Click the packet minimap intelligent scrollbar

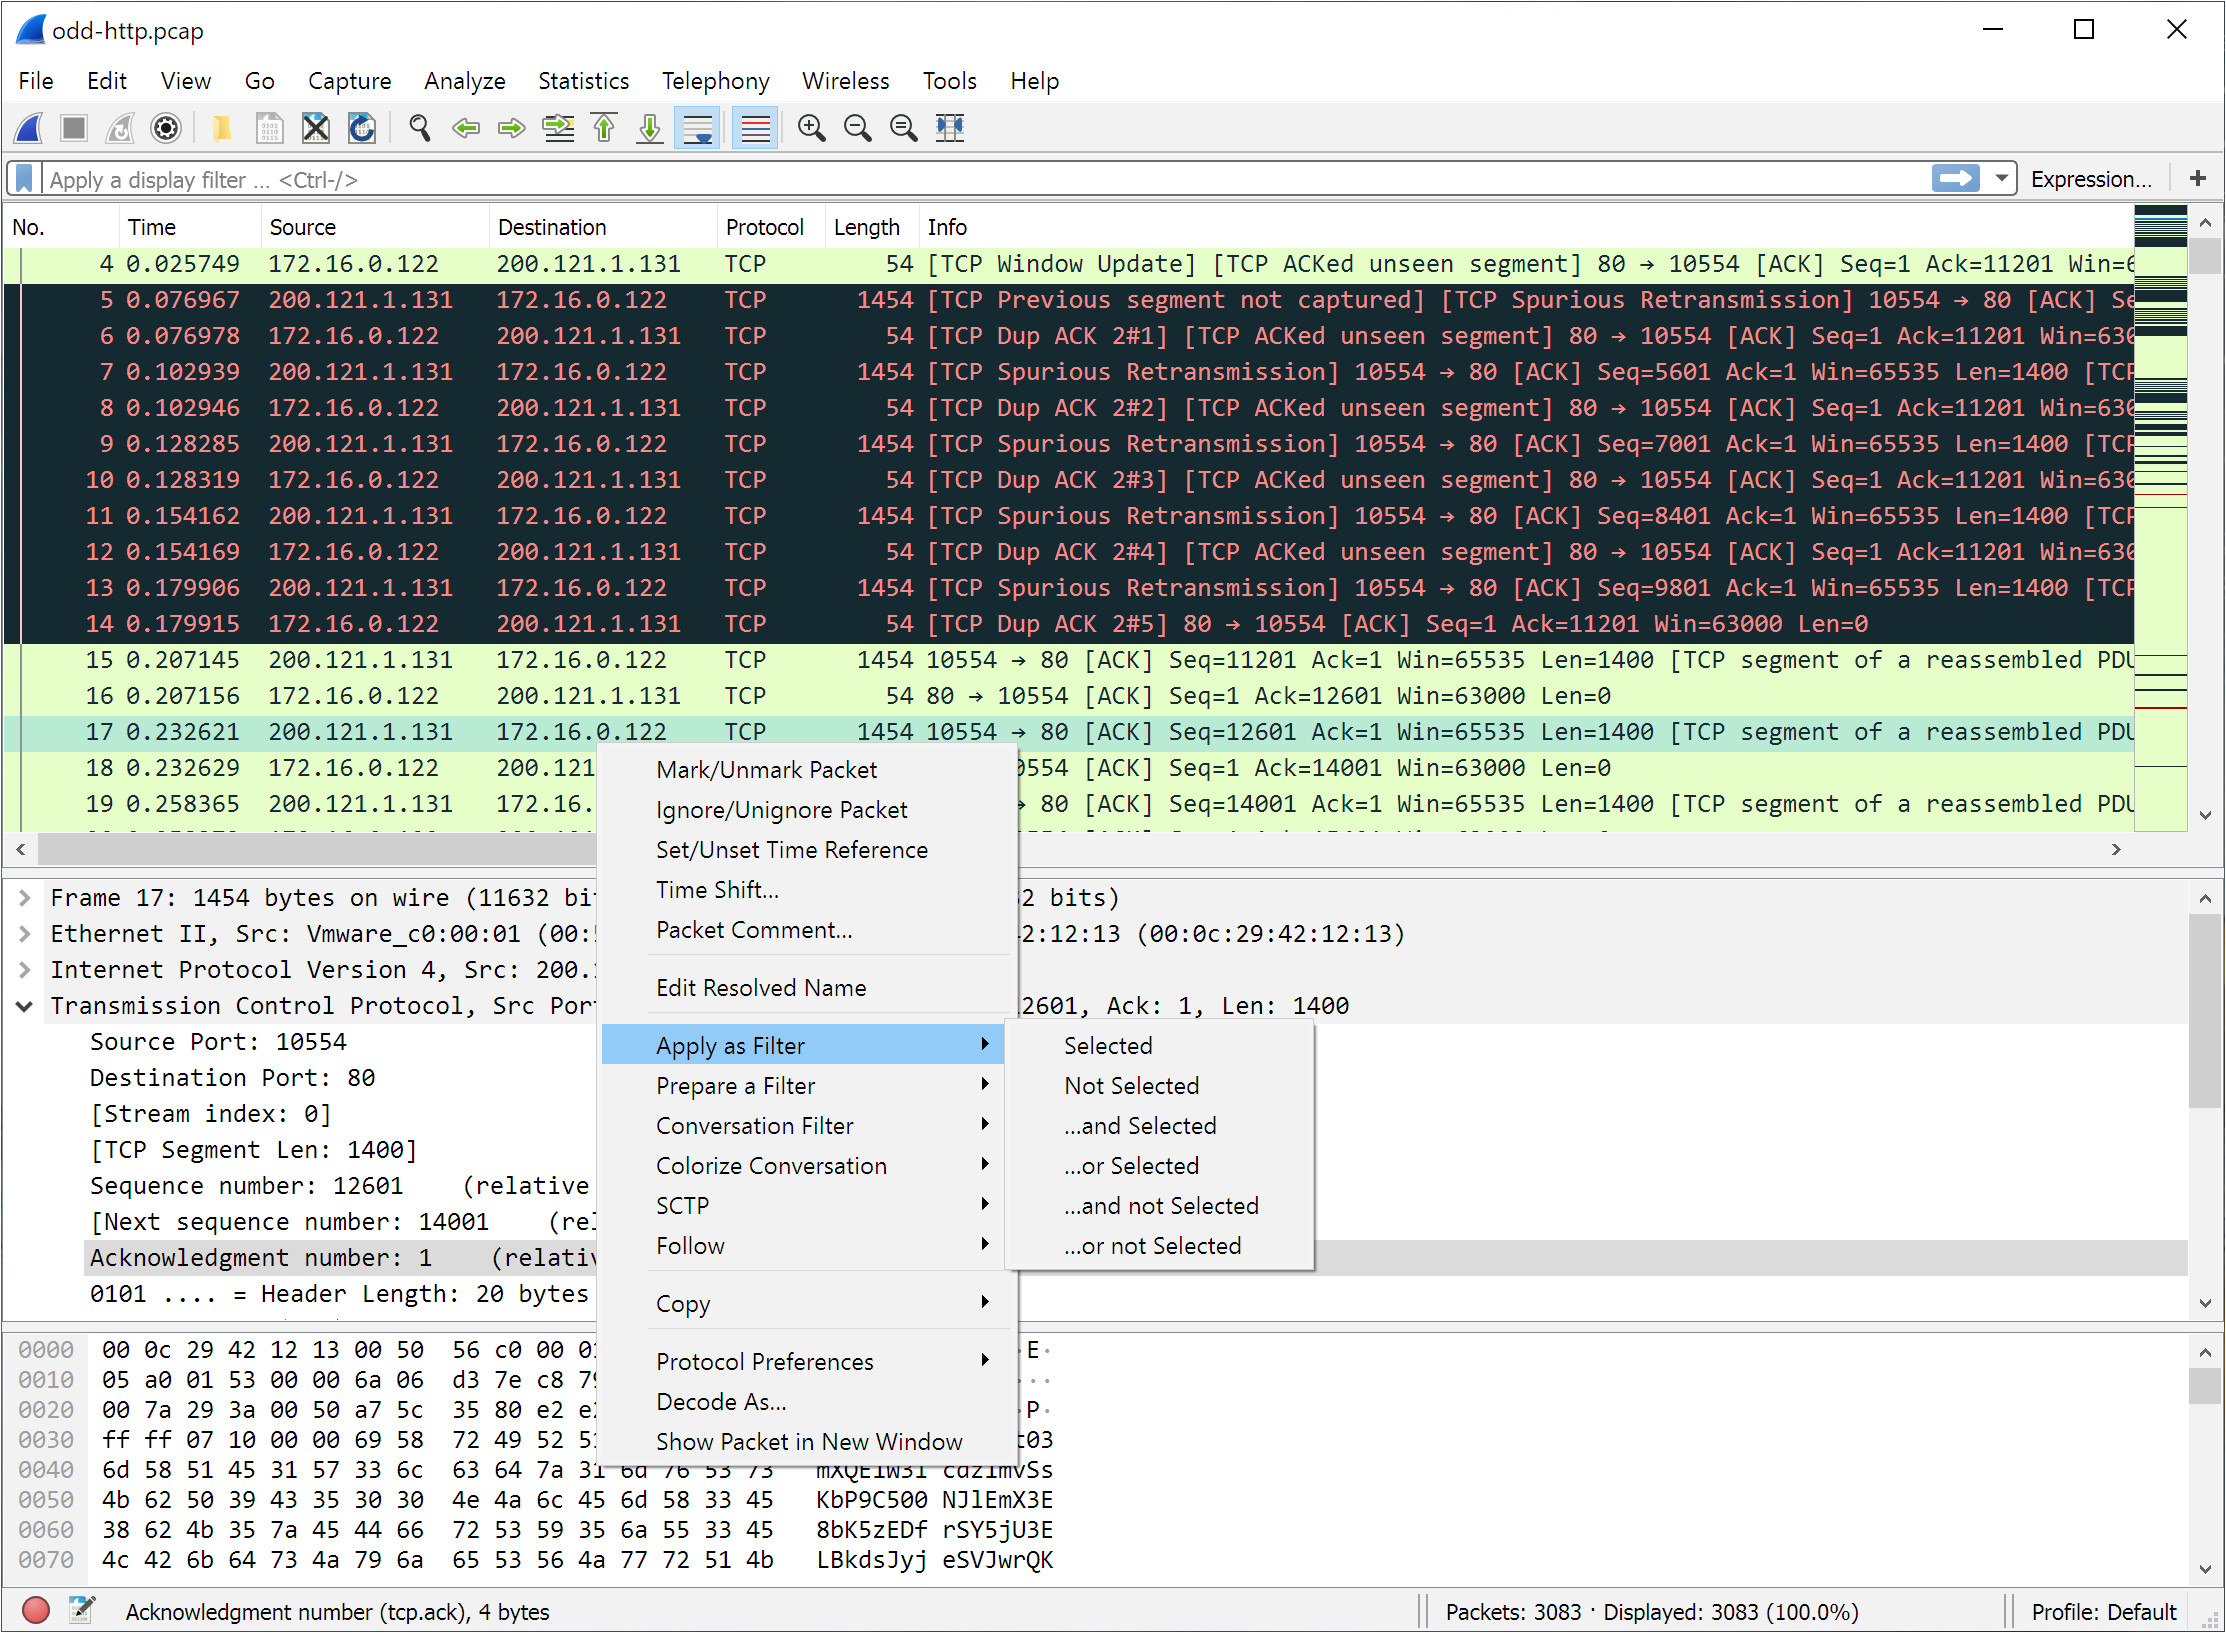click(x=2160, y=500)
